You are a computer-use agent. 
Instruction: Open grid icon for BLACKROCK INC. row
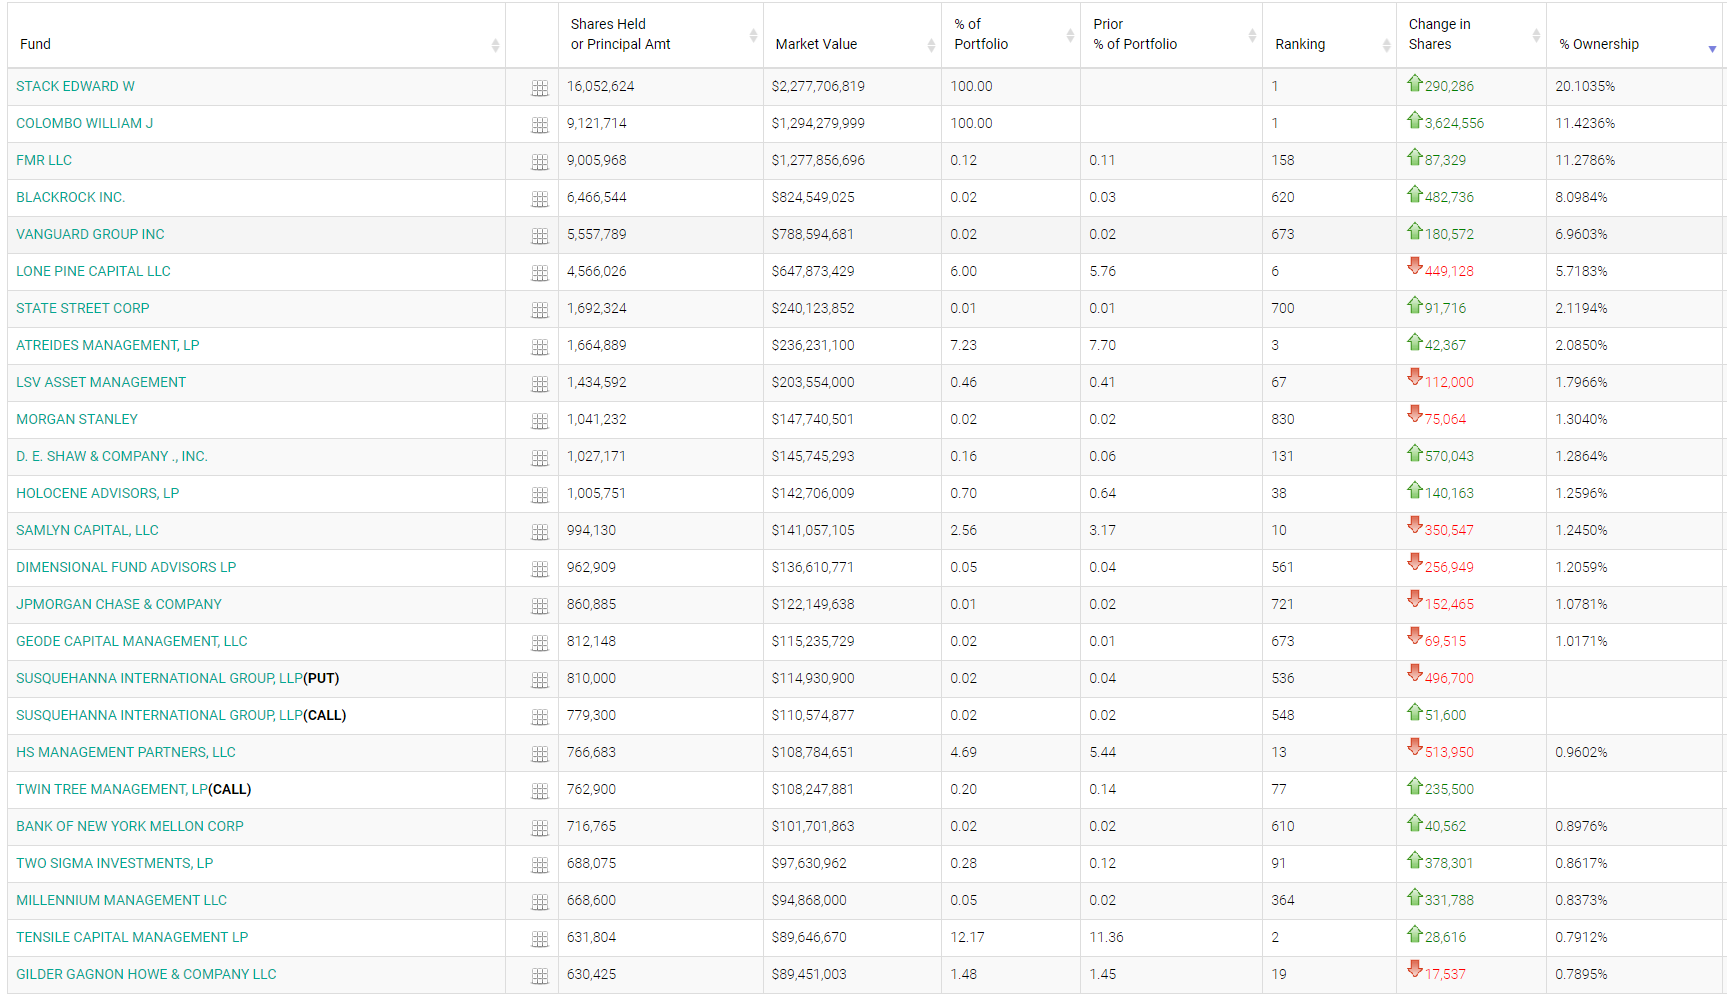(x=540, y=199)
